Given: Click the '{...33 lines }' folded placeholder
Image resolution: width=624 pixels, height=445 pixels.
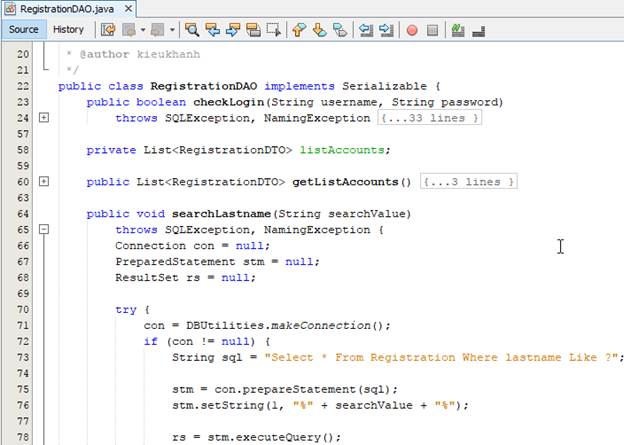Looking at the screenshot, I should (429, 118).
